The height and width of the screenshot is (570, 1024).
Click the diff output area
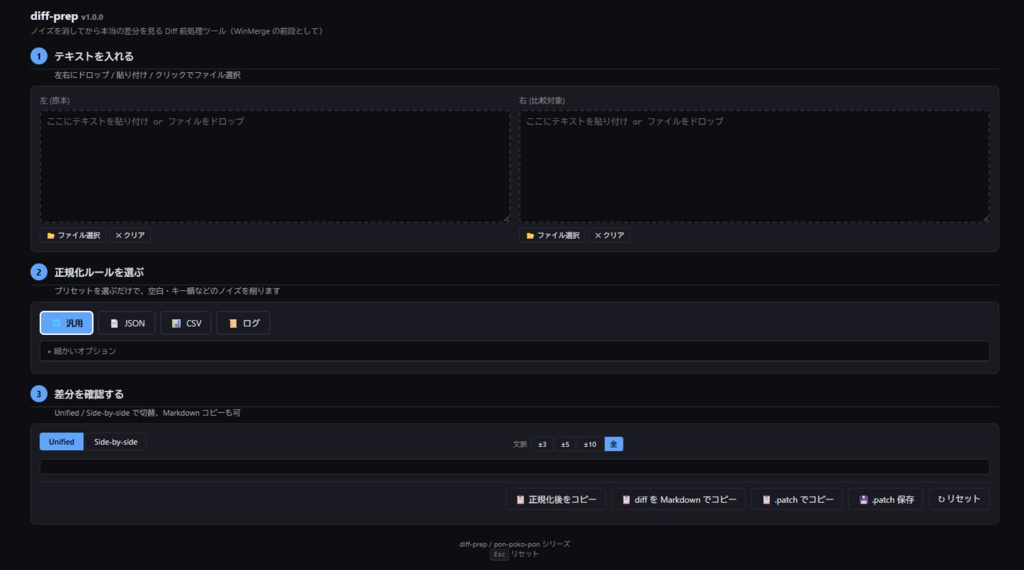pyautogui.click(x=515, y=466)
